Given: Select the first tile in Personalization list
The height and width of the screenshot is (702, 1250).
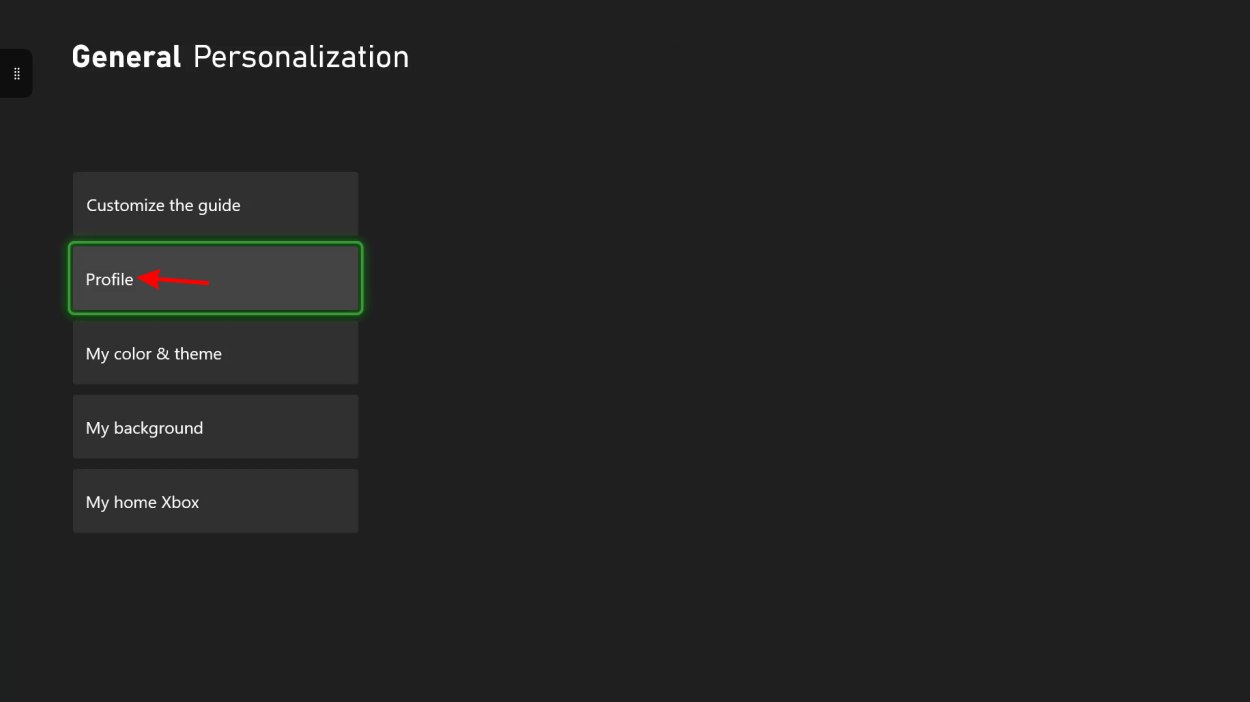Looking at the screenshot, I should 215,205.
